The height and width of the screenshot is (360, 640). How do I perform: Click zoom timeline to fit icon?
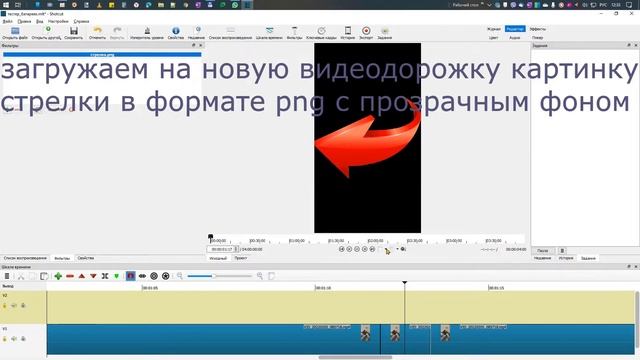271,276
